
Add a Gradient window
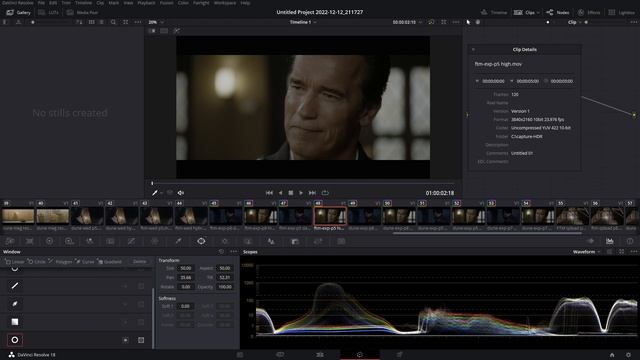110,262
